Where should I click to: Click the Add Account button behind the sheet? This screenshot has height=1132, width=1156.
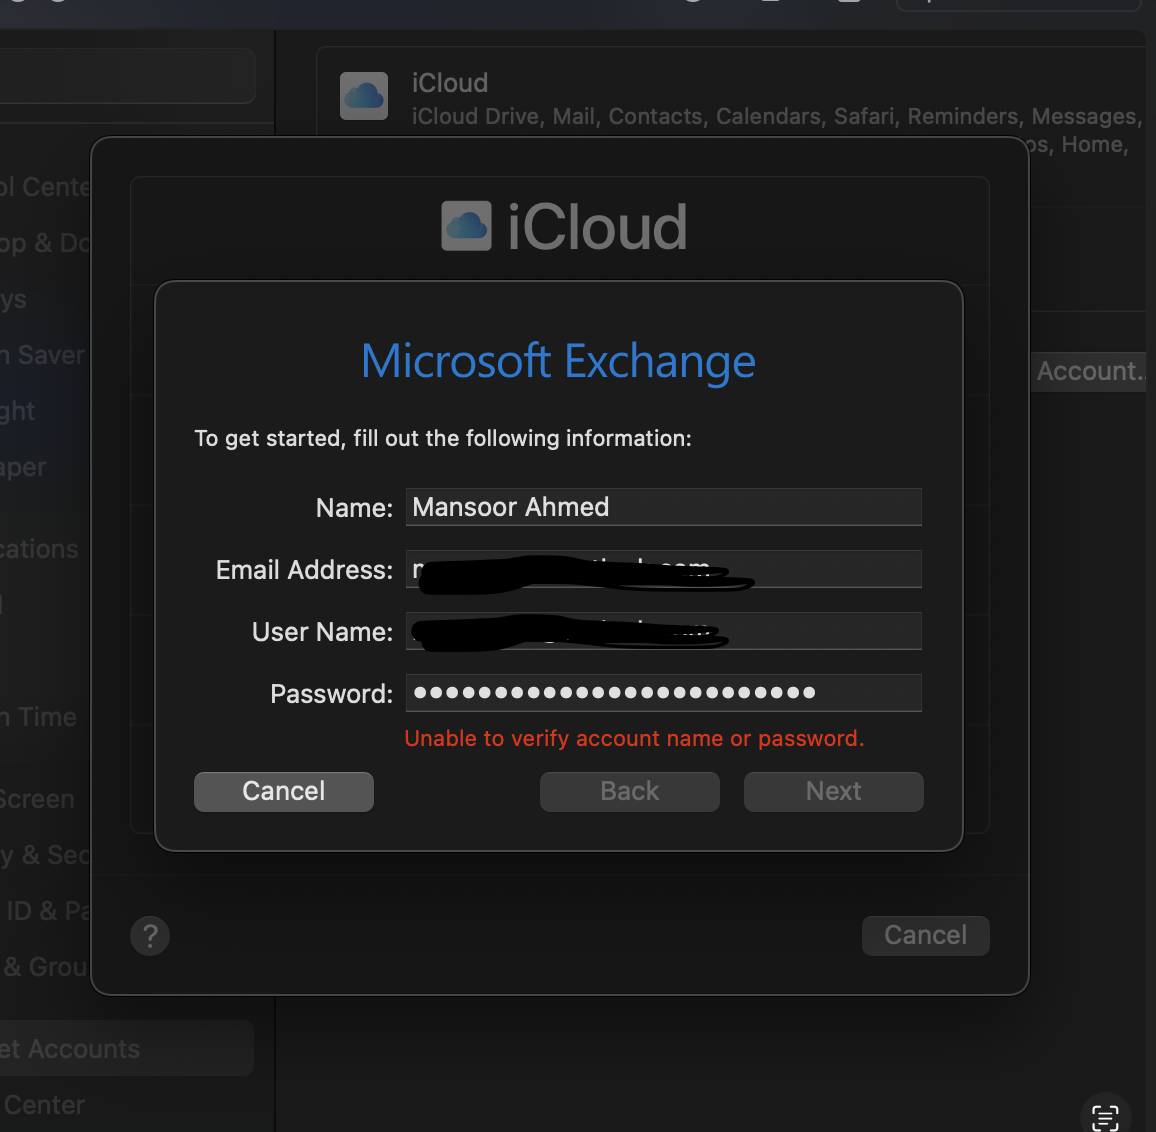pyautogui.click(x=1088, y=371)
